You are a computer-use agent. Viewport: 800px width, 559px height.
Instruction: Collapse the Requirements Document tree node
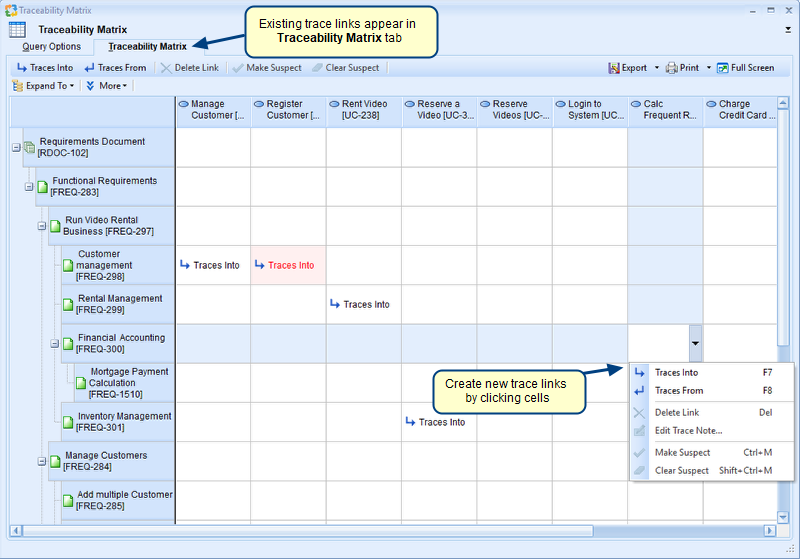[x=16, y=148]
